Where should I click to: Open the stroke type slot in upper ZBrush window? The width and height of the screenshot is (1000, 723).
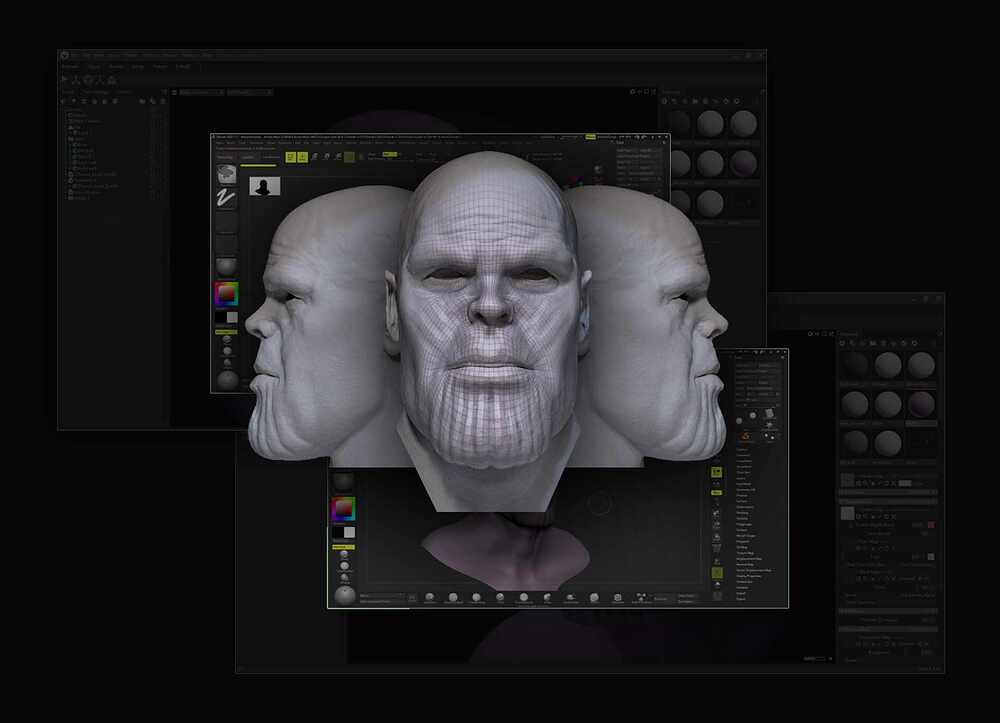pyautogui.click(x=226, y=198)
